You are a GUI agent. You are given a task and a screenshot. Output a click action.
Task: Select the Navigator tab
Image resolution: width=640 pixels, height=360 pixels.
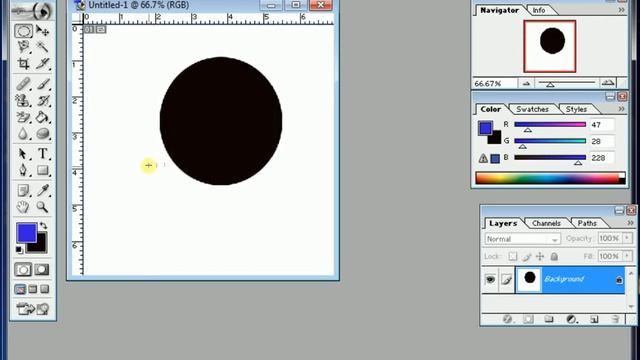tap(500, 10)
